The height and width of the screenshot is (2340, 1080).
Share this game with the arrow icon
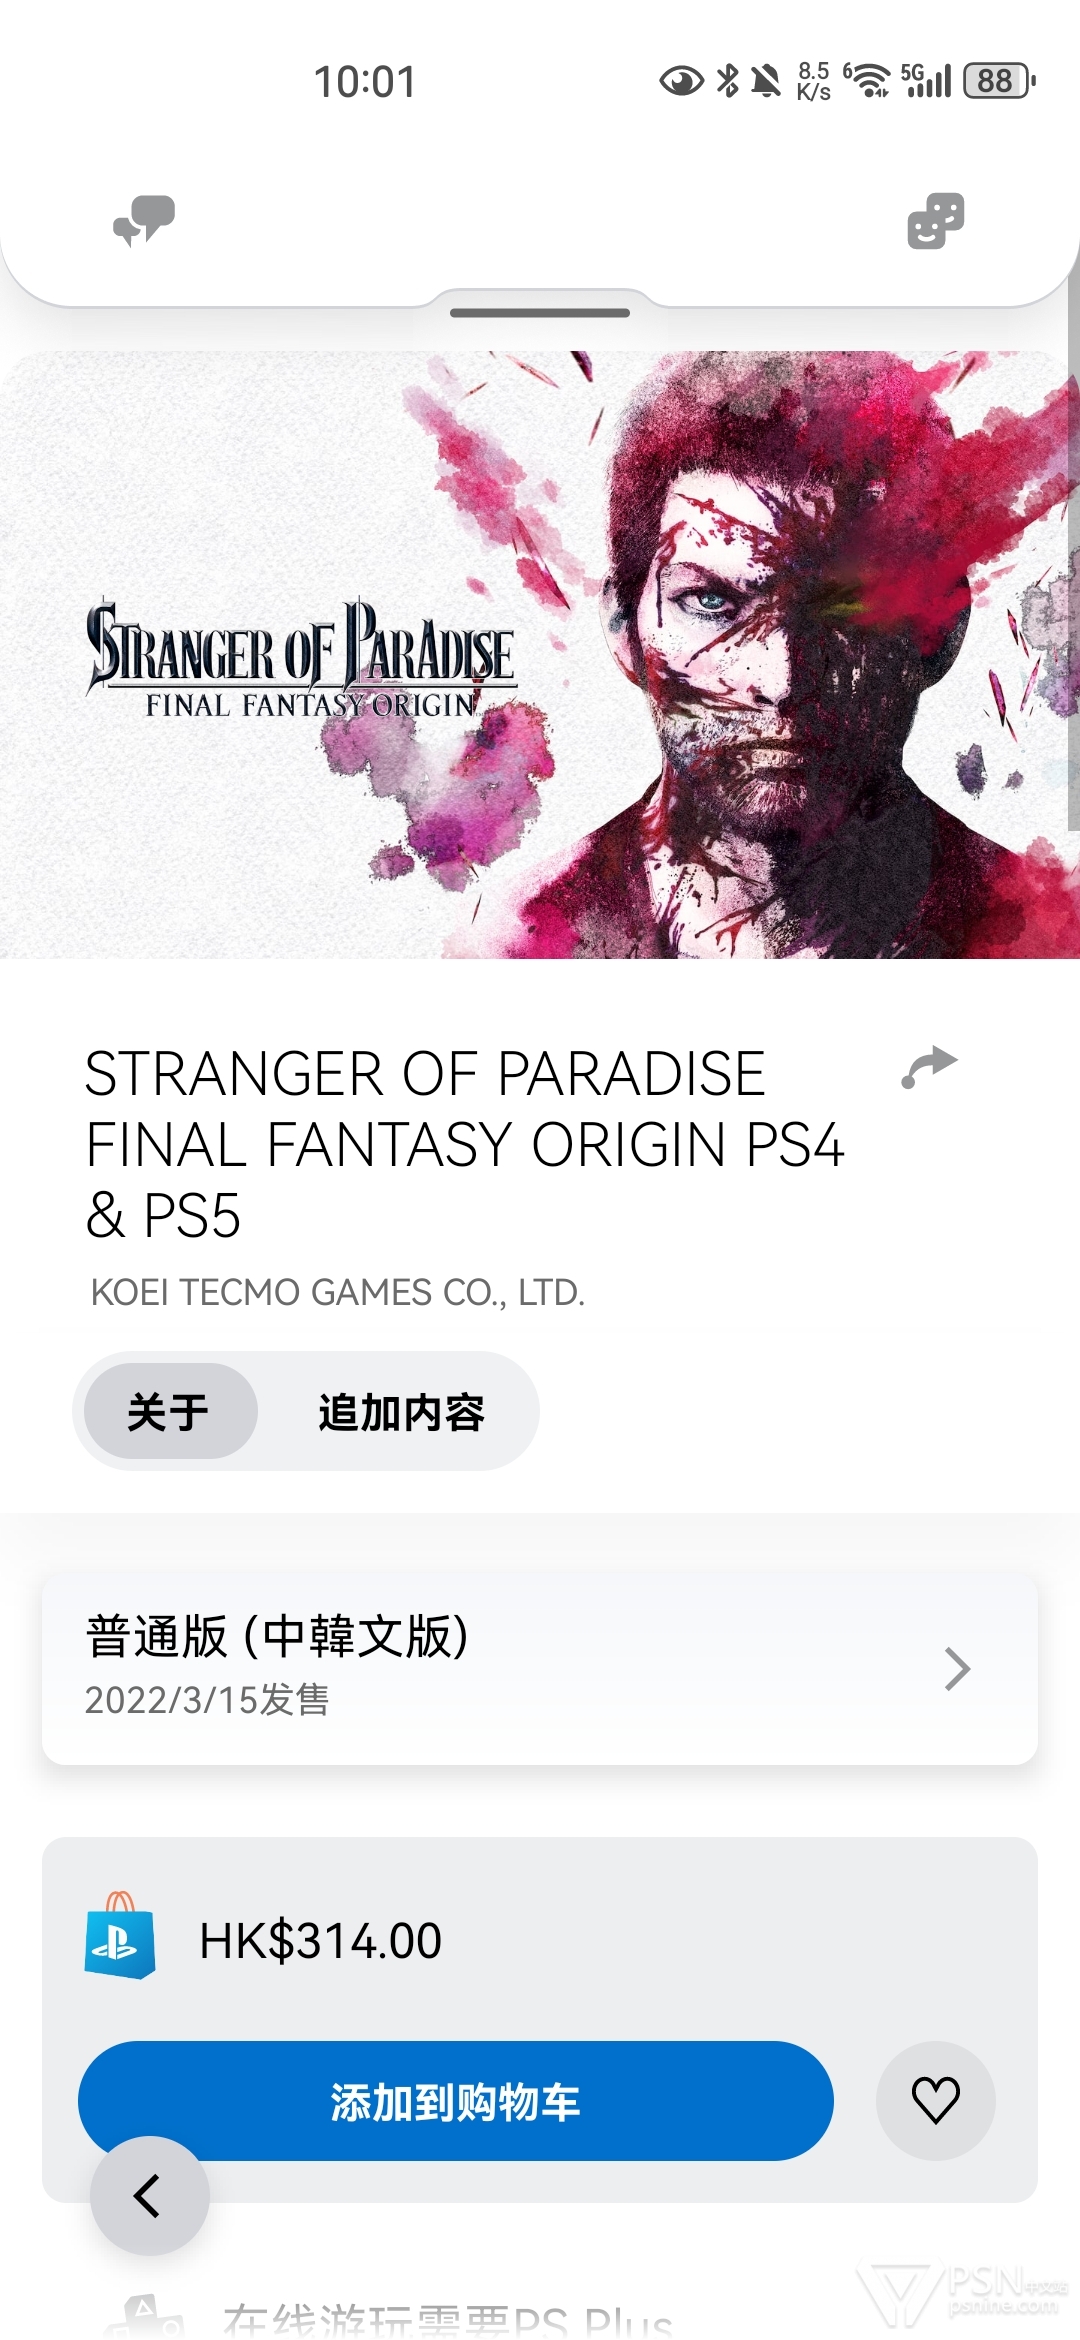(x=929, y=1067)
